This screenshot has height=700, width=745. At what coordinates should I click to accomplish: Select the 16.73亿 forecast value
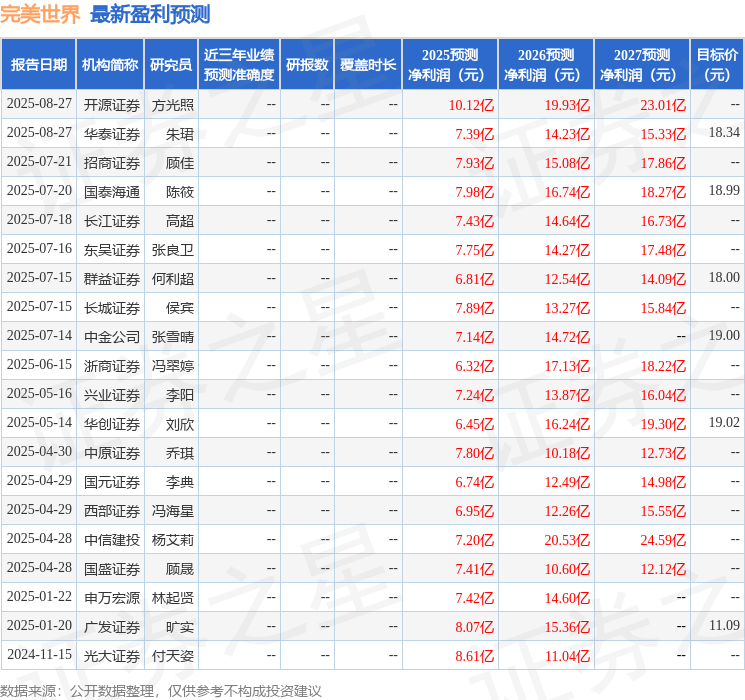(663, 221)
